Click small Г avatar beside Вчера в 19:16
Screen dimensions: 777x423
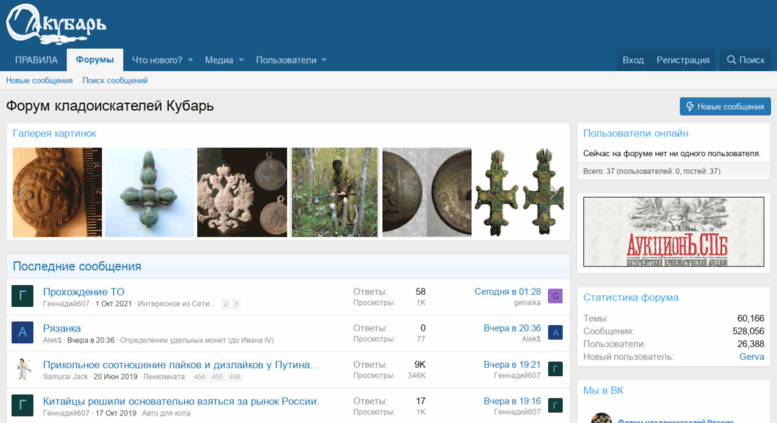555,406
